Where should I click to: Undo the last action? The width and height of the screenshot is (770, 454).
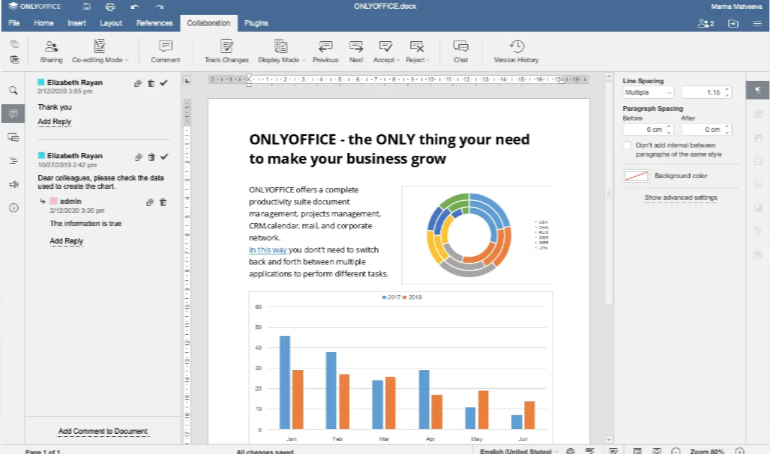pos(135,7)
